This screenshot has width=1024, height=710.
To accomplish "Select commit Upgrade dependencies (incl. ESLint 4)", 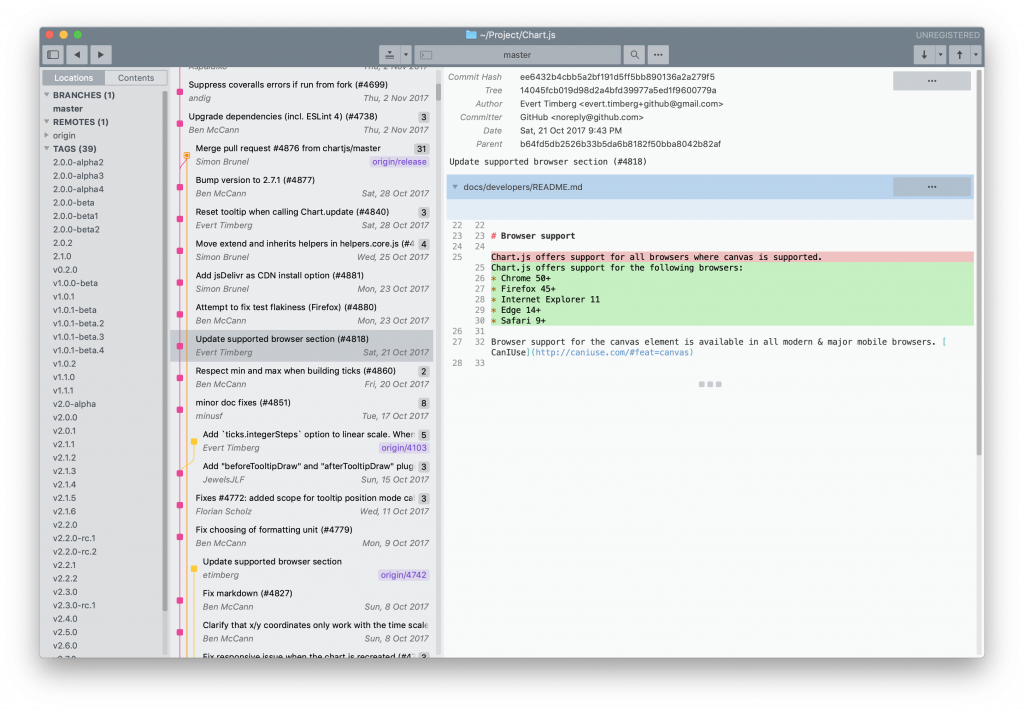I will (304, 123).
